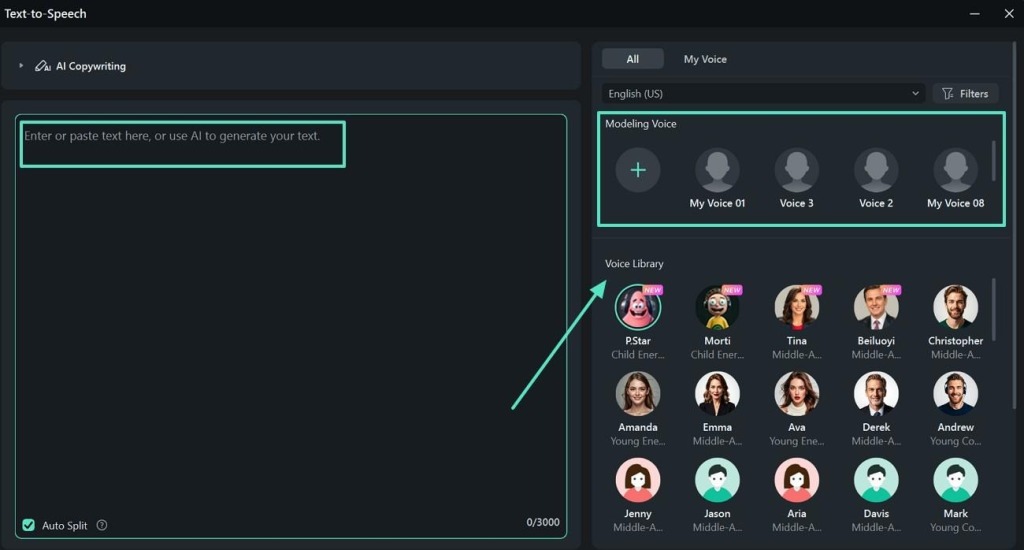Click the help icon beside Auto Split
Image resolution: width=1024 pixels, height=550 pixels.
coord(102,526)
